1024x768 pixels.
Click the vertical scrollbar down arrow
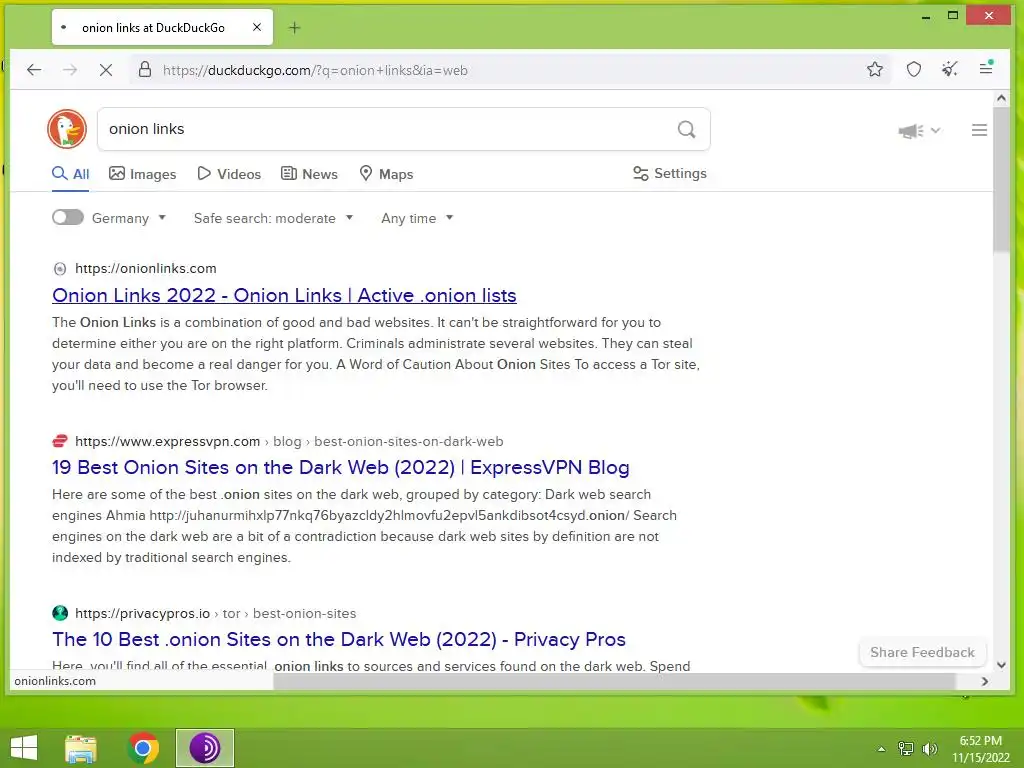(1001, 665)
